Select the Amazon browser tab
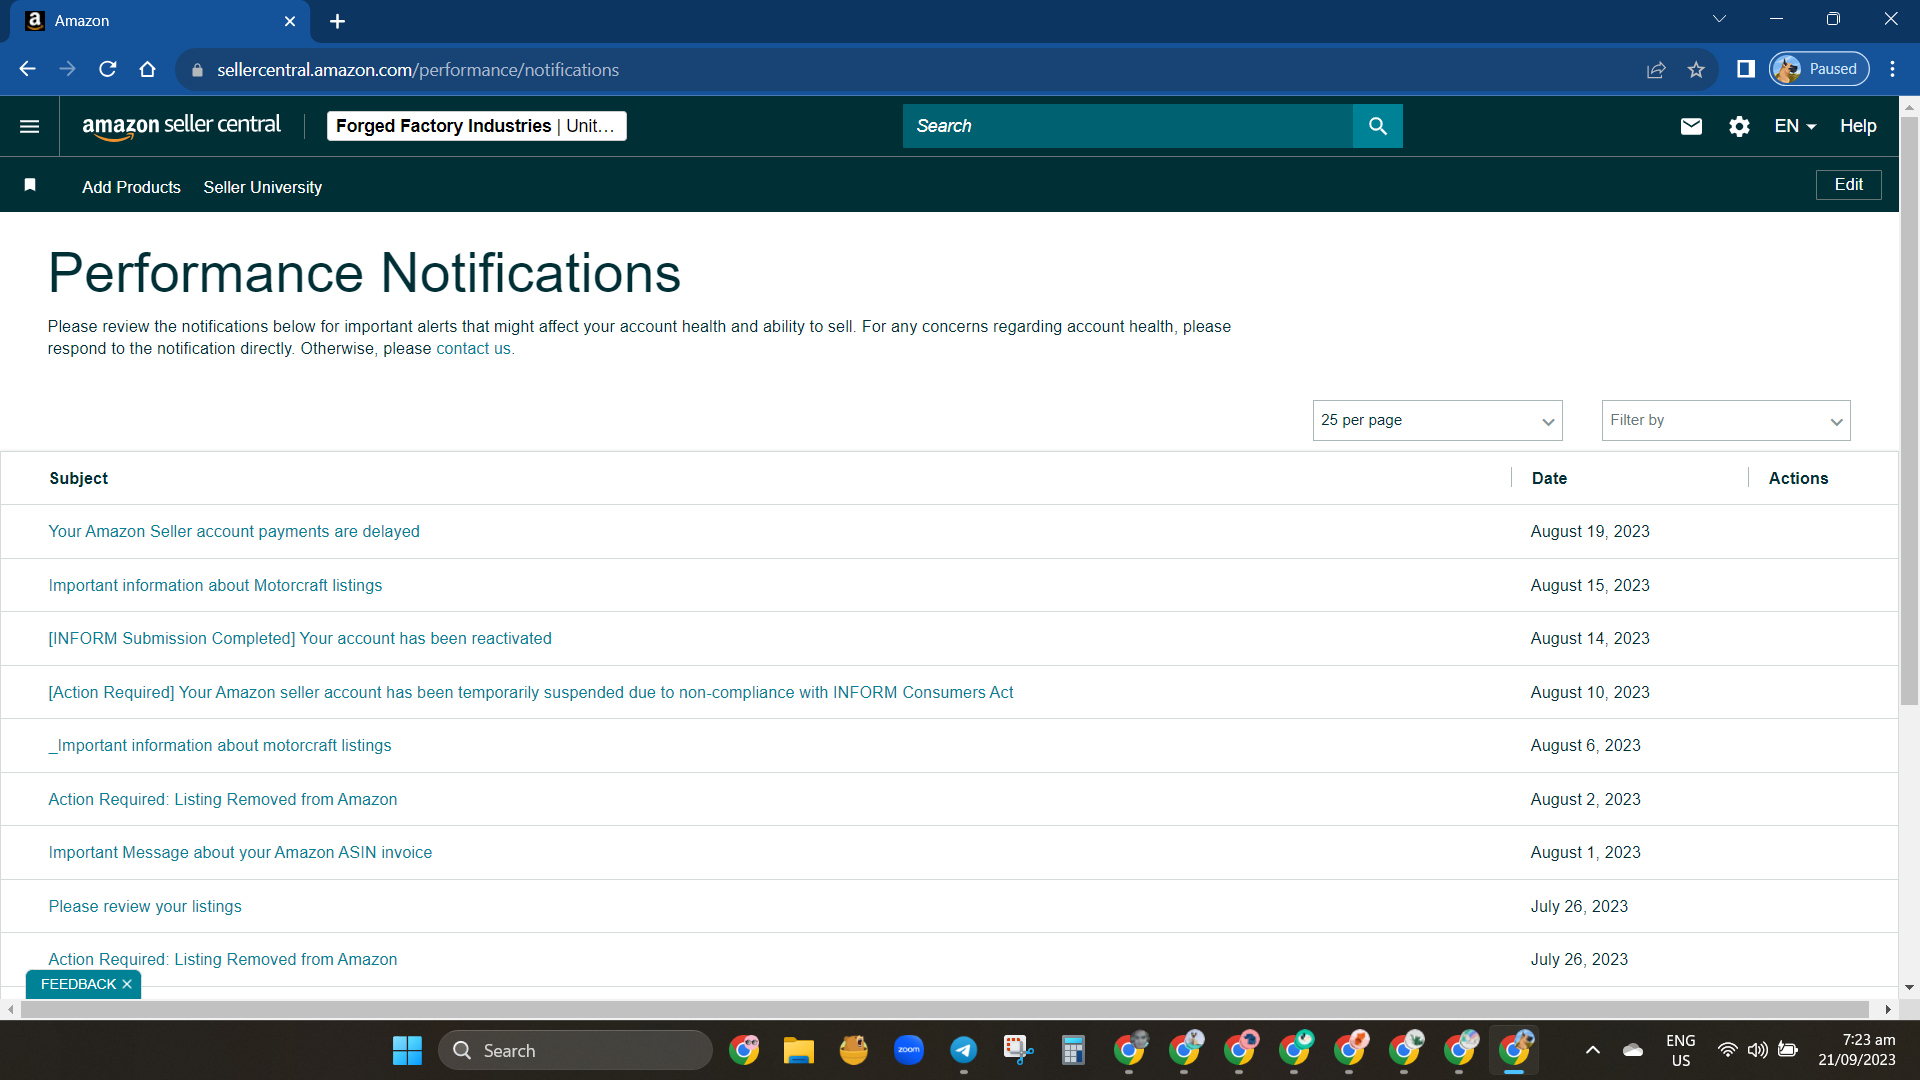The image size is (1920, 1080). (160, 21)
